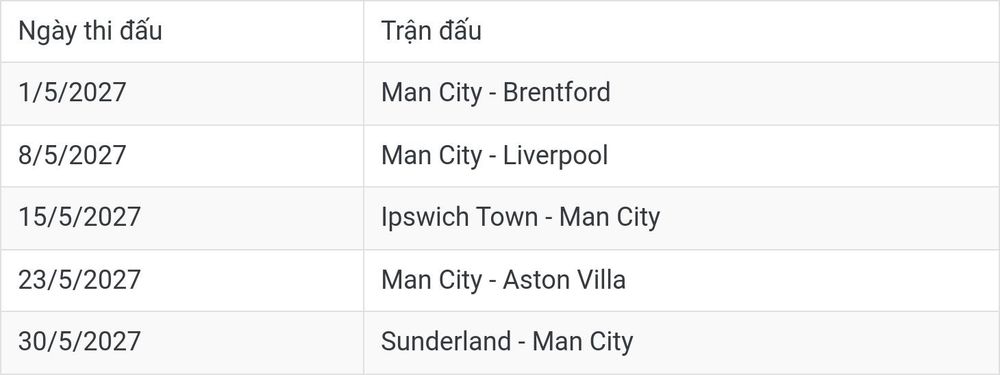Select the Man City - Brentford match
This screenshot has height=375, width=1000.
pyautogui.click(x=496, y=92)
